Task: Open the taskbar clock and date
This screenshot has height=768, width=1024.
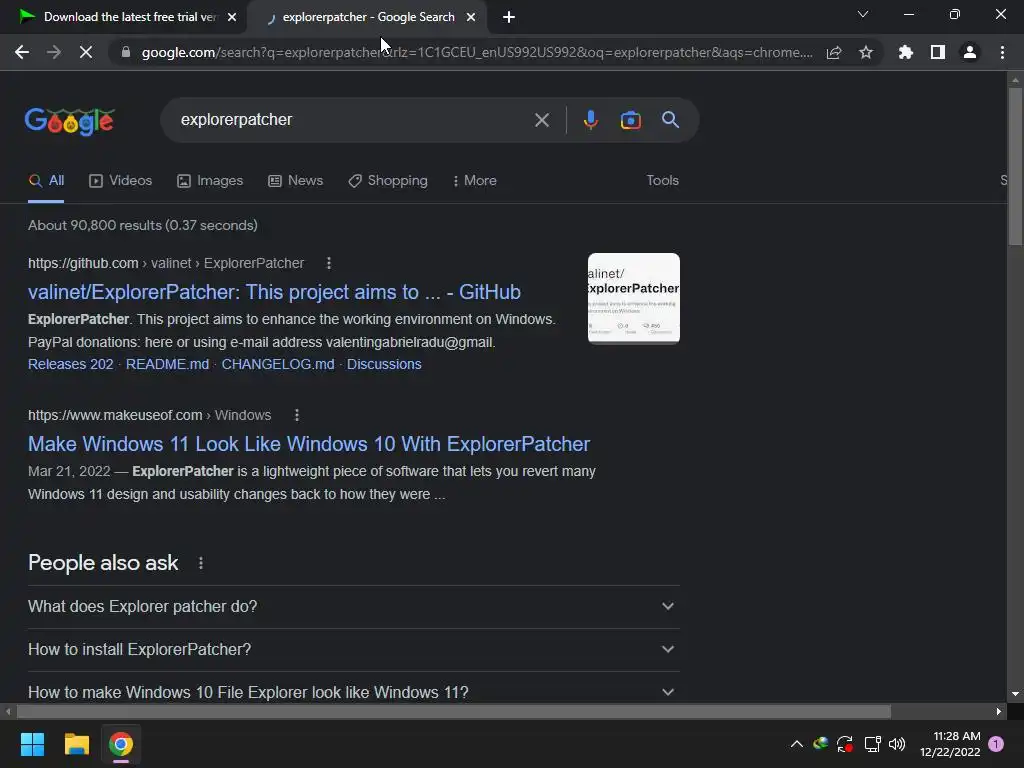Action: 950,744
